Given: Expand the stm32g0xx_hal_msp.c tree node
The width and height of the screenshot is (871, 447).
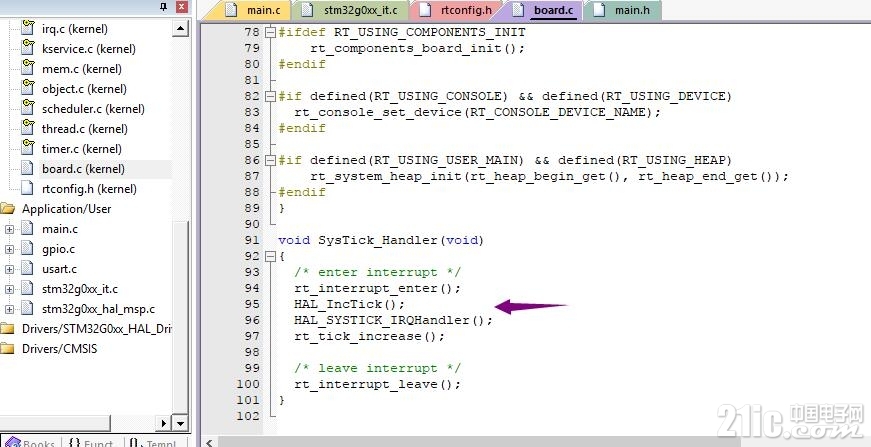Looking at the screenshot, I should point(9,309).
